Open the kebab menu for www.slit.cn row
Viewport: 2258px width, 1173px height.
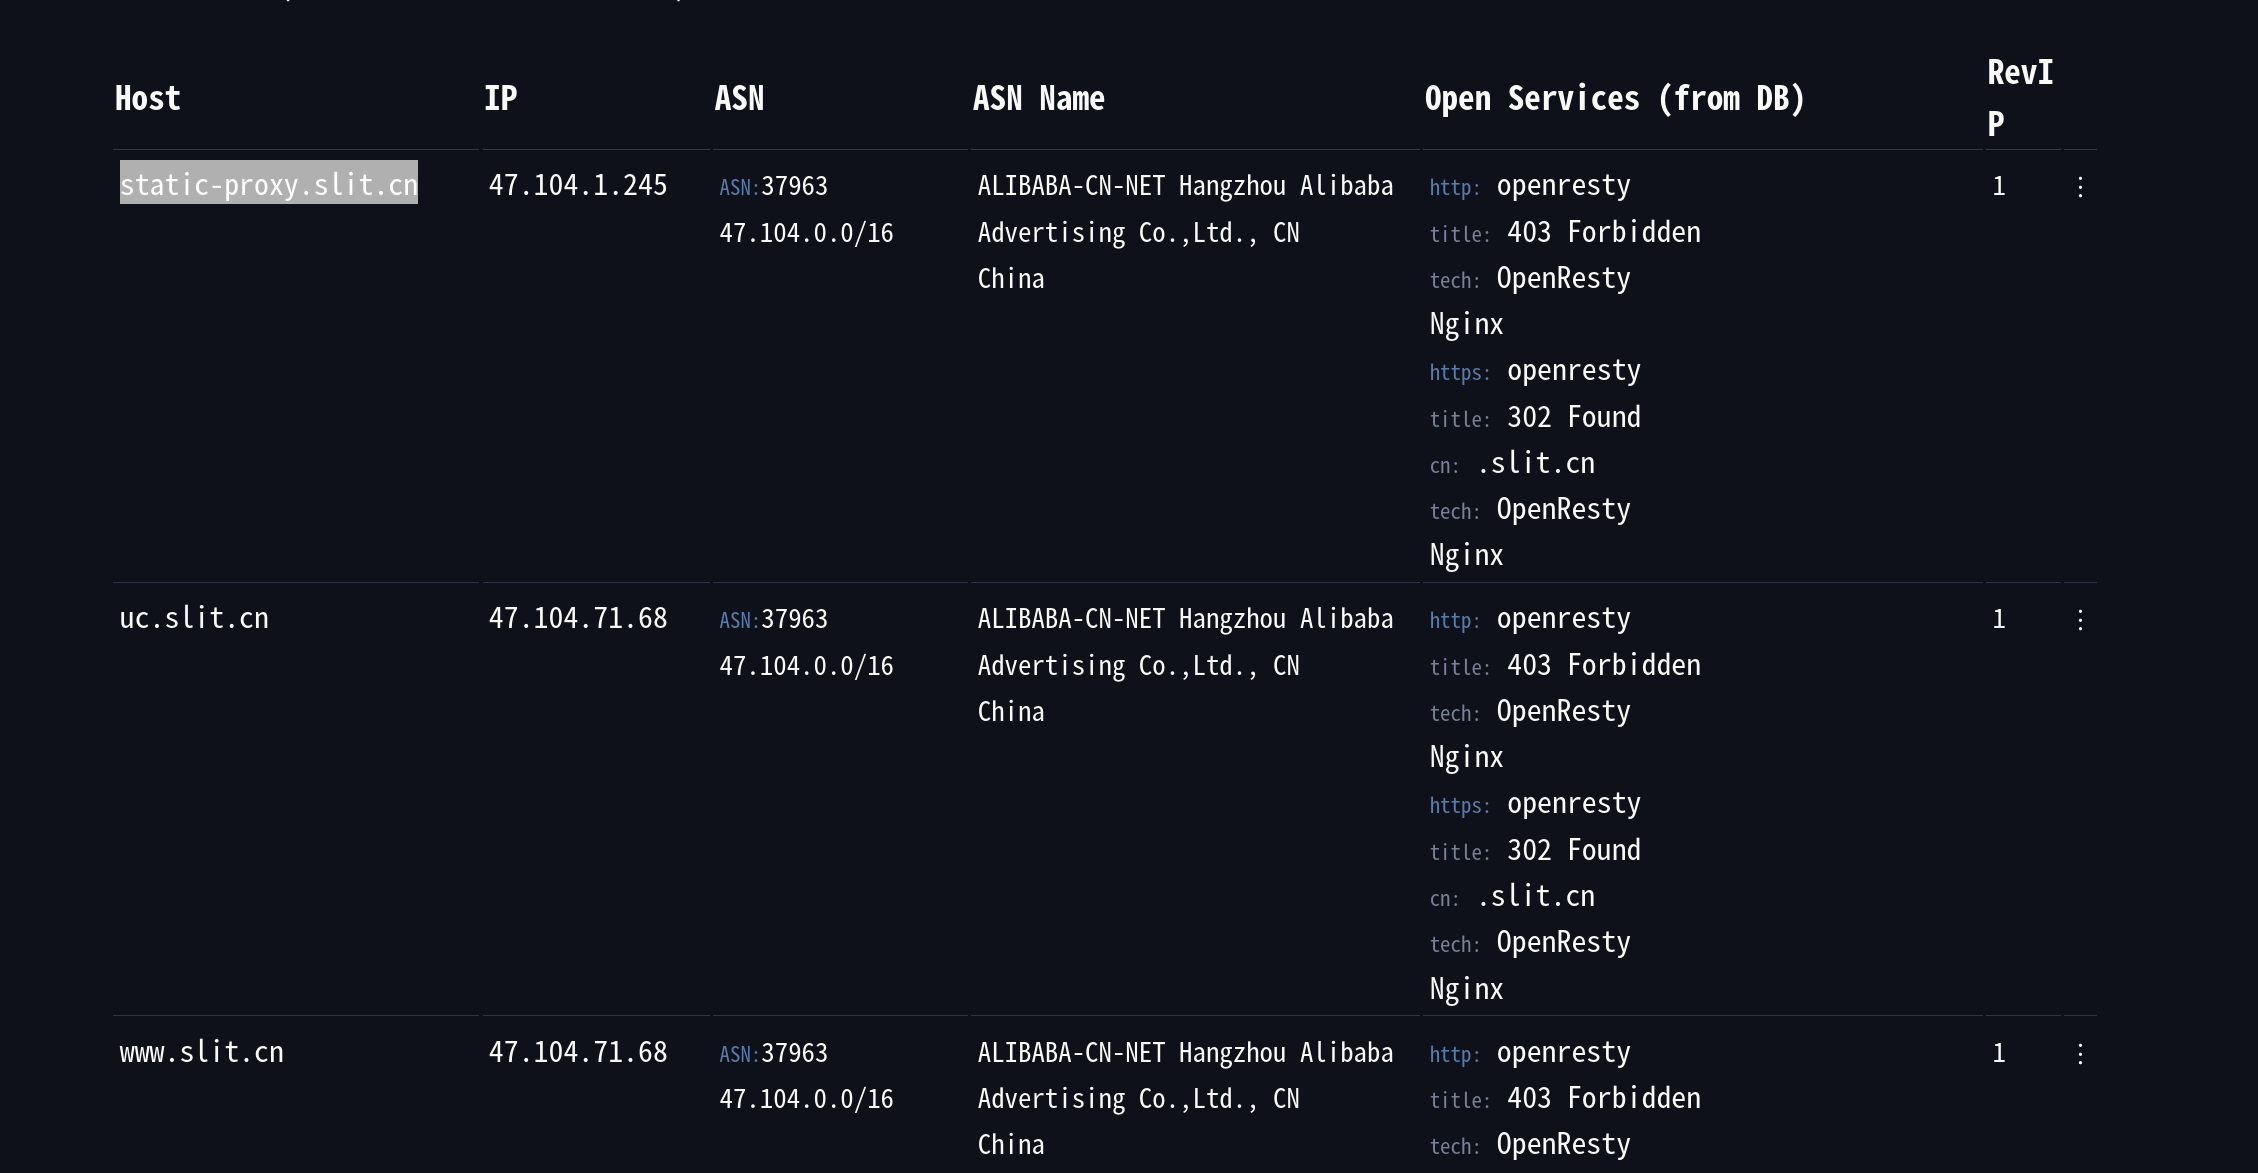[x=2080, y=1053]
